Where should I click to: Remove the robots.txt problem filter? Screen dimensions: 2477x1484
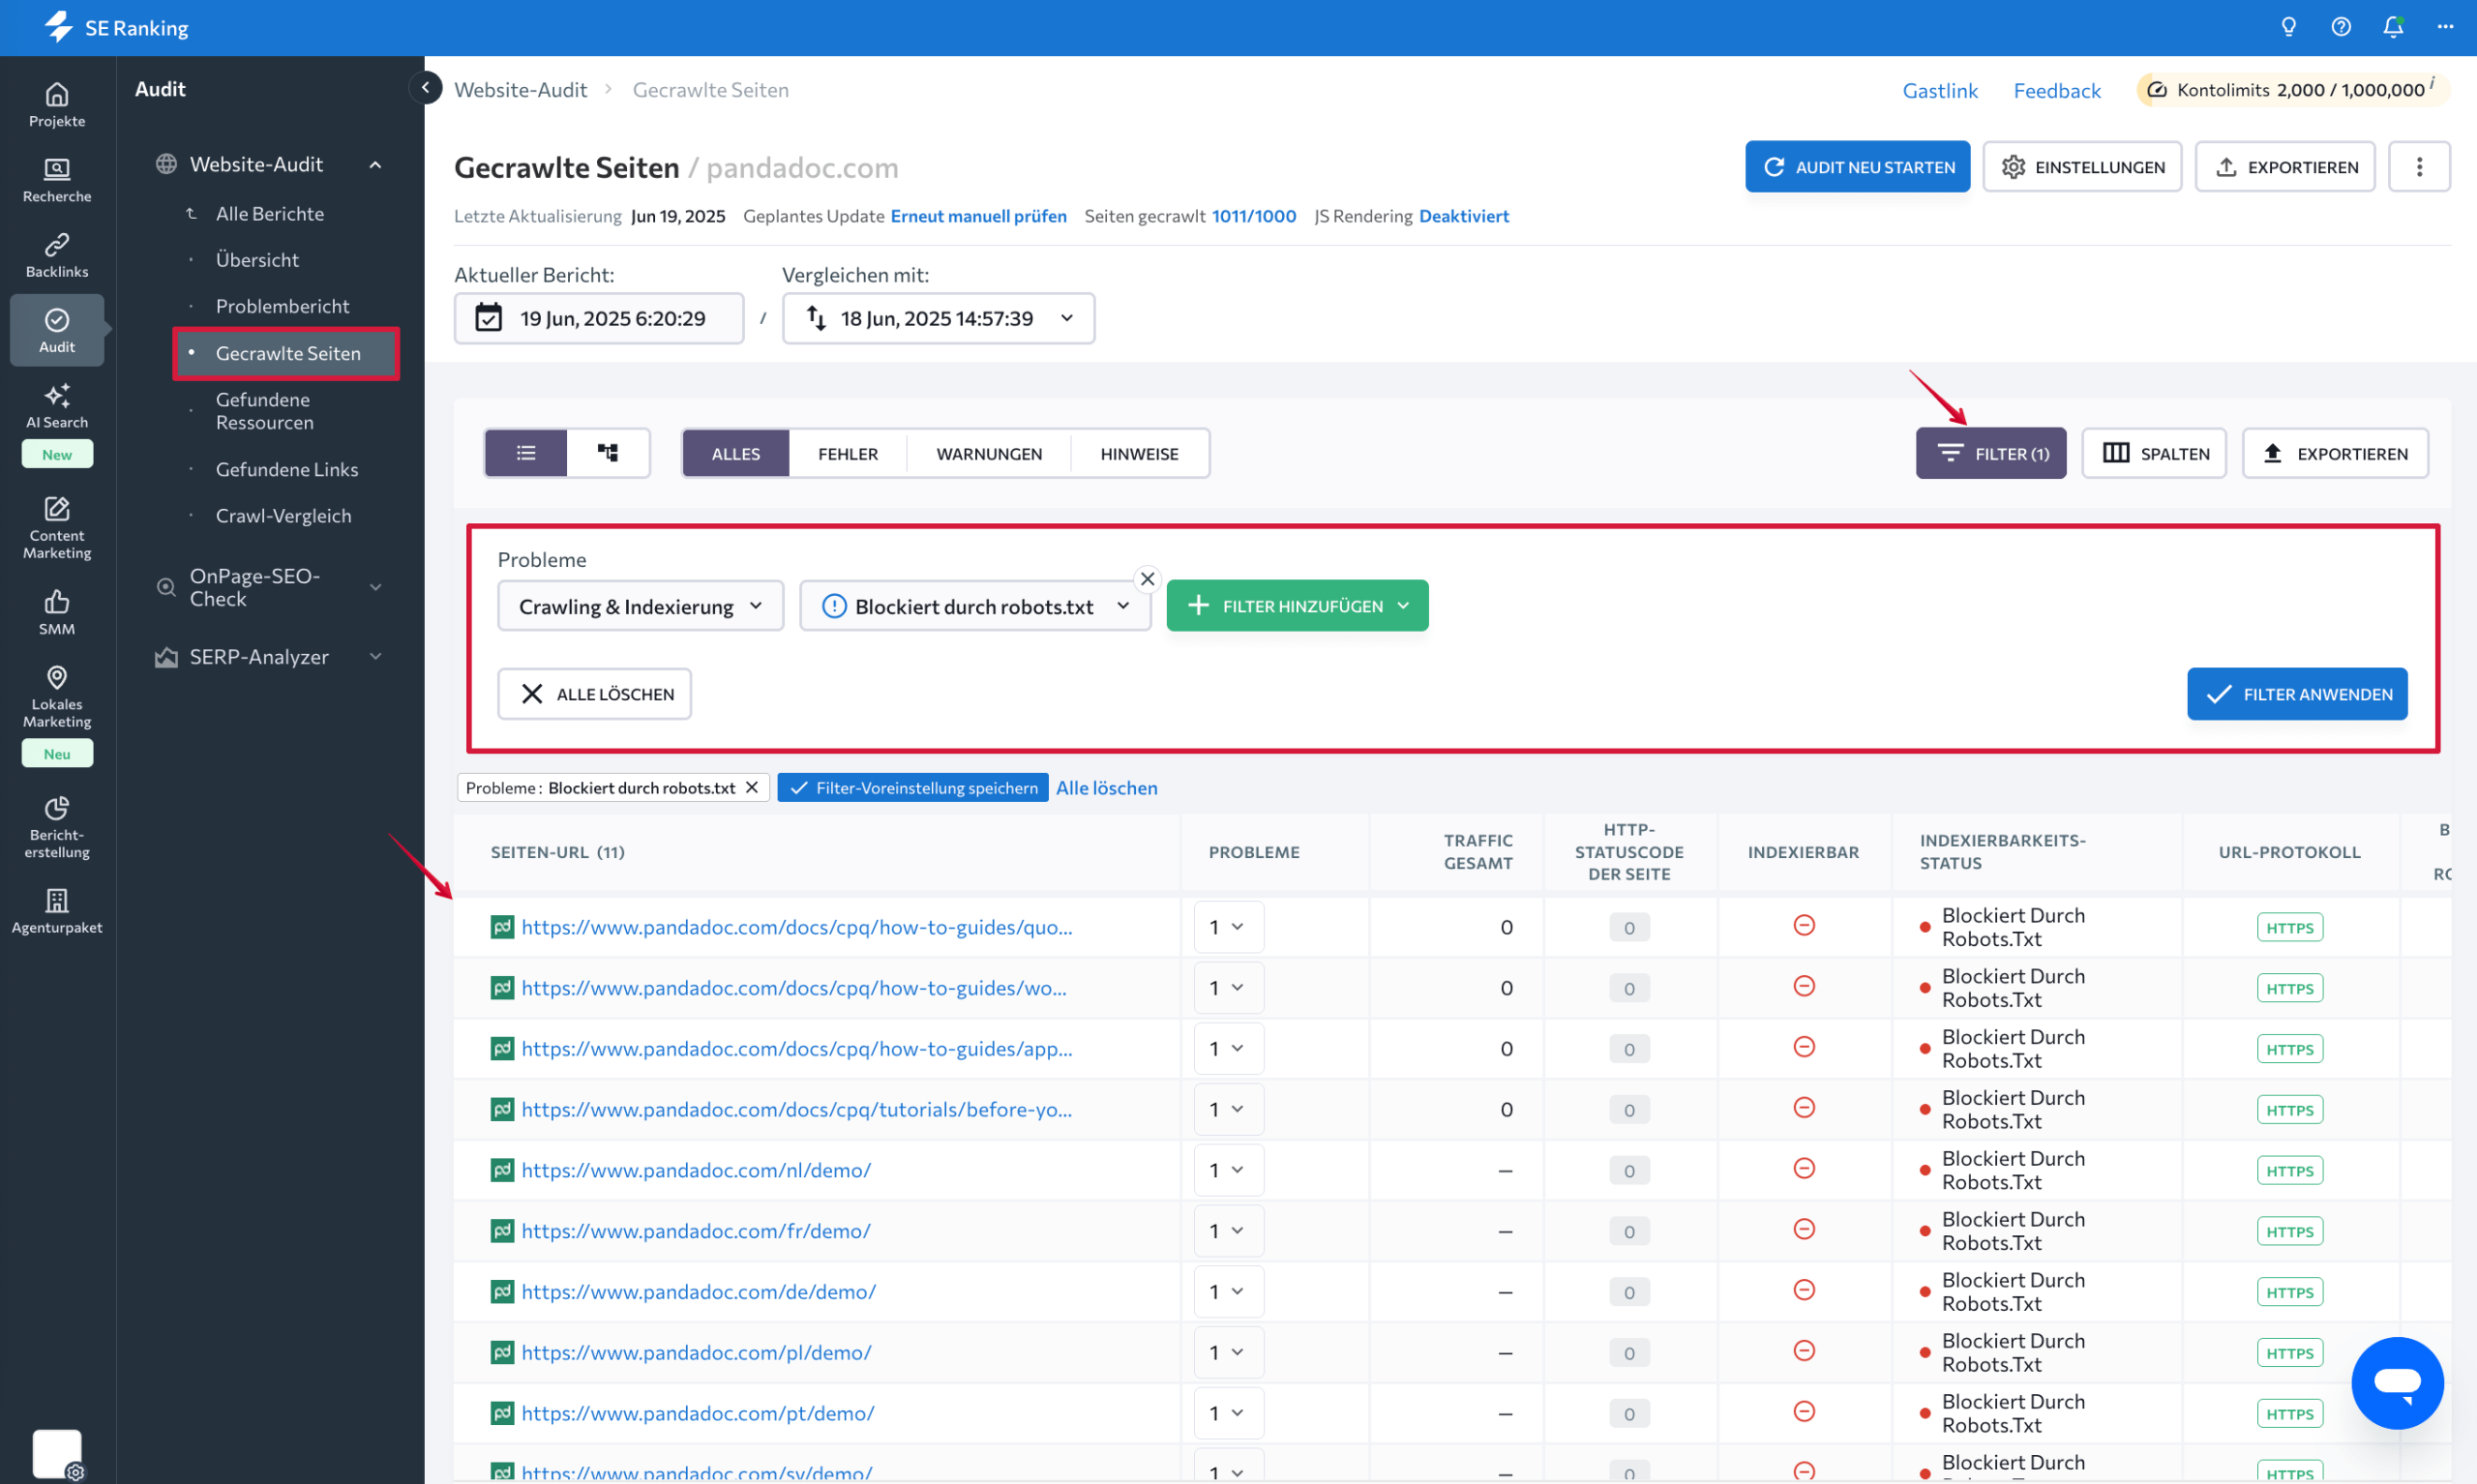pyautogui.click(x=1147, y=579)
